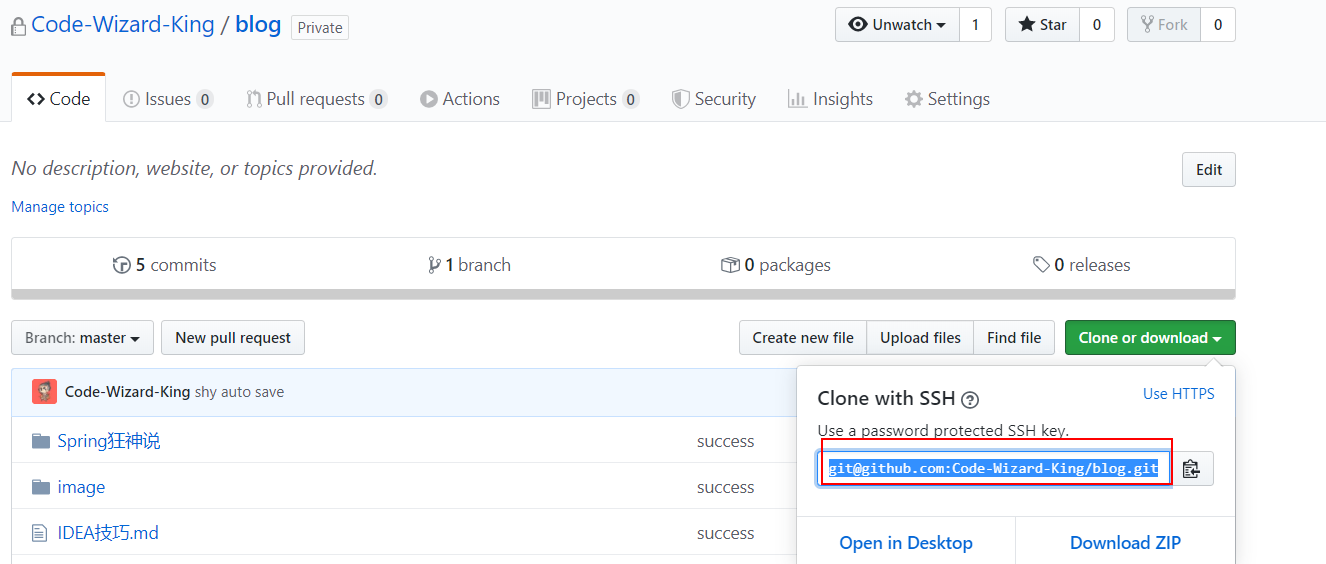Click Create new file

pos(803,338)
